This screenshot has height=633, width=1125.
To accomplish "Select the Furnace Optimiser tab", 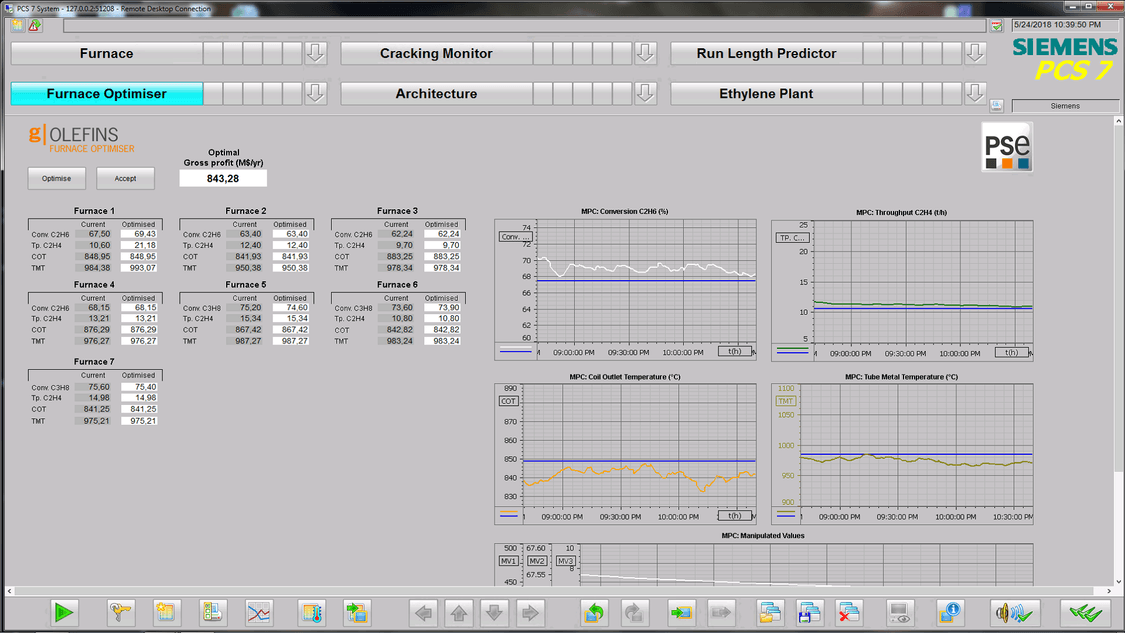I will [106, 93].
